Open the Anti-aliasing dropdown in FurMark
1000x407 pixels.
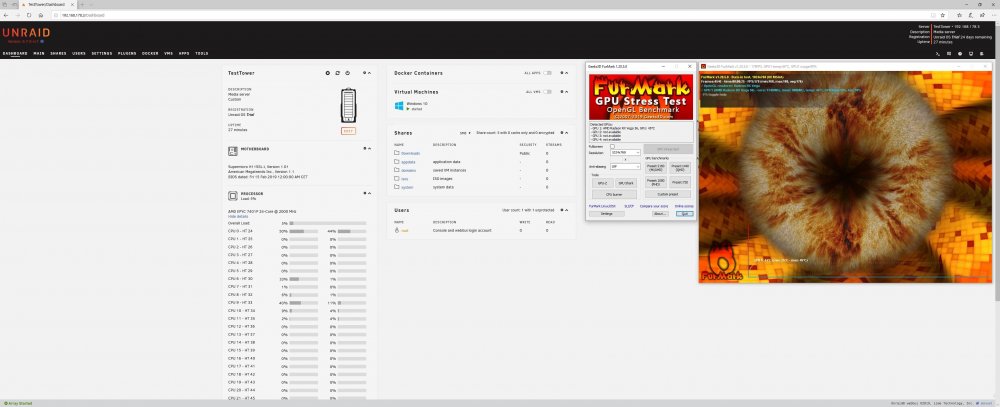625,166
